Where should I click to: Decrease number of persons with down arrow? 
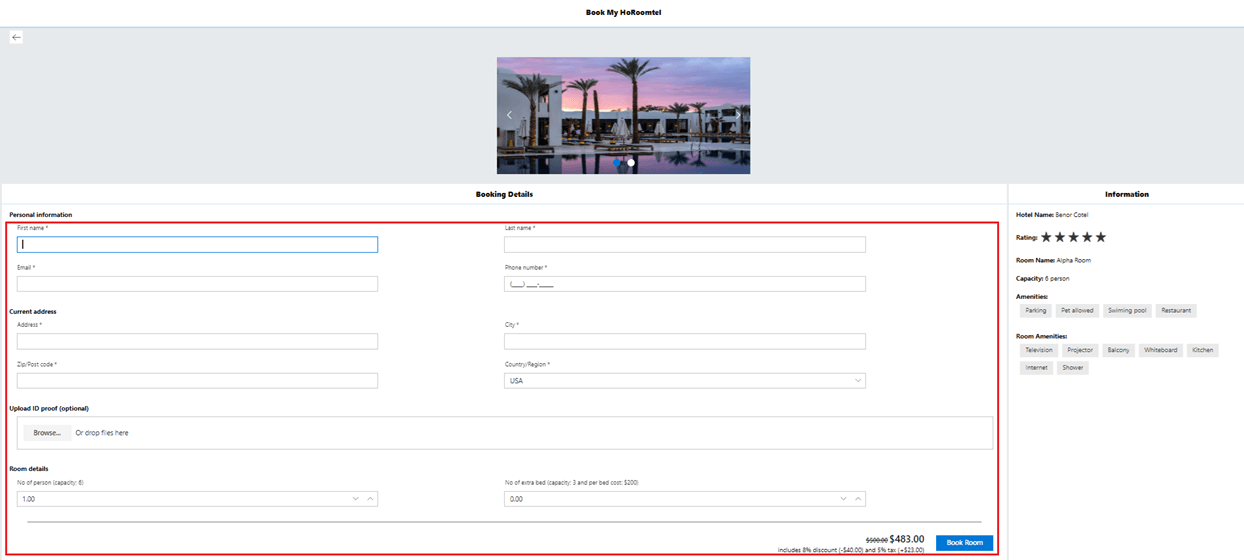356,499
